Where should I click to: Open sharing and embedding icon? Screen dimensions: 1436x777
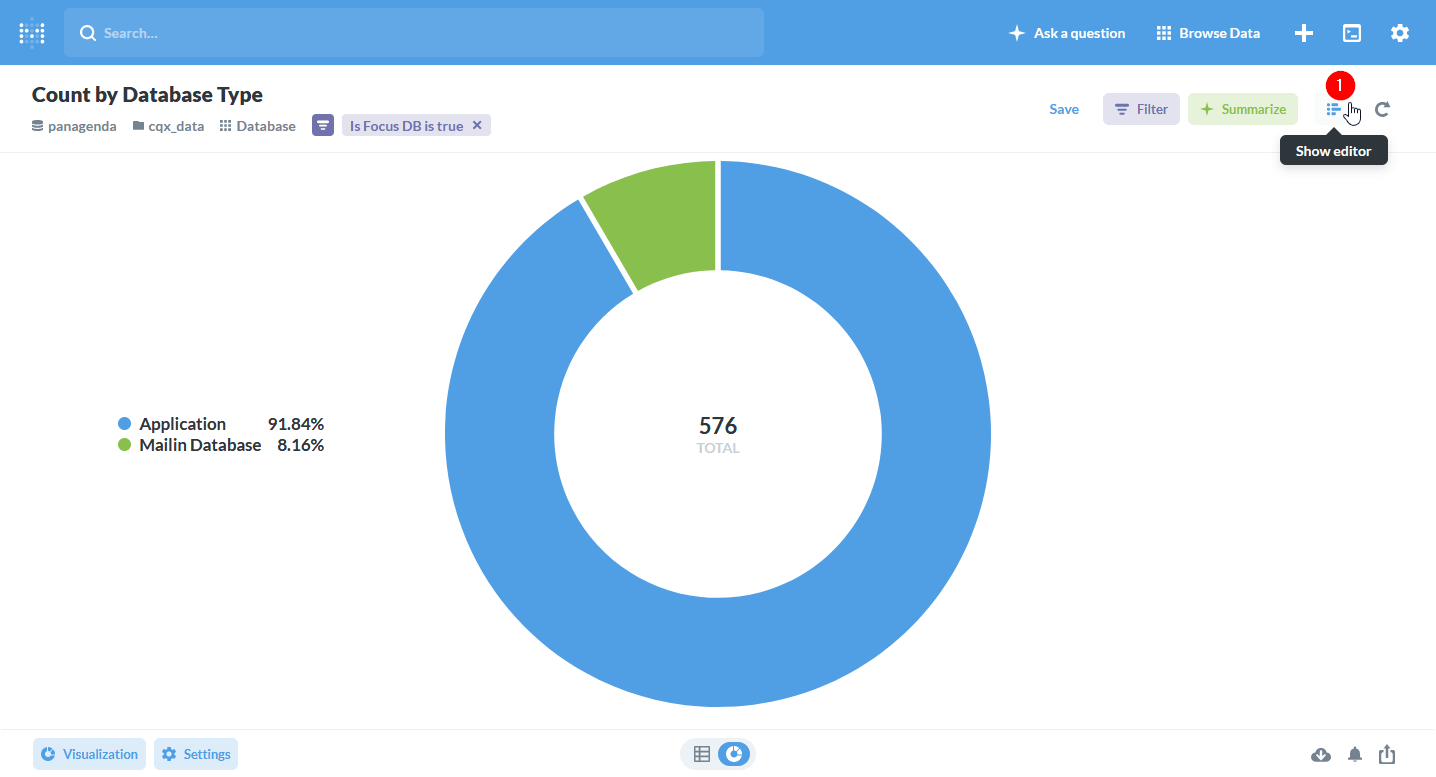point(1387,754)
